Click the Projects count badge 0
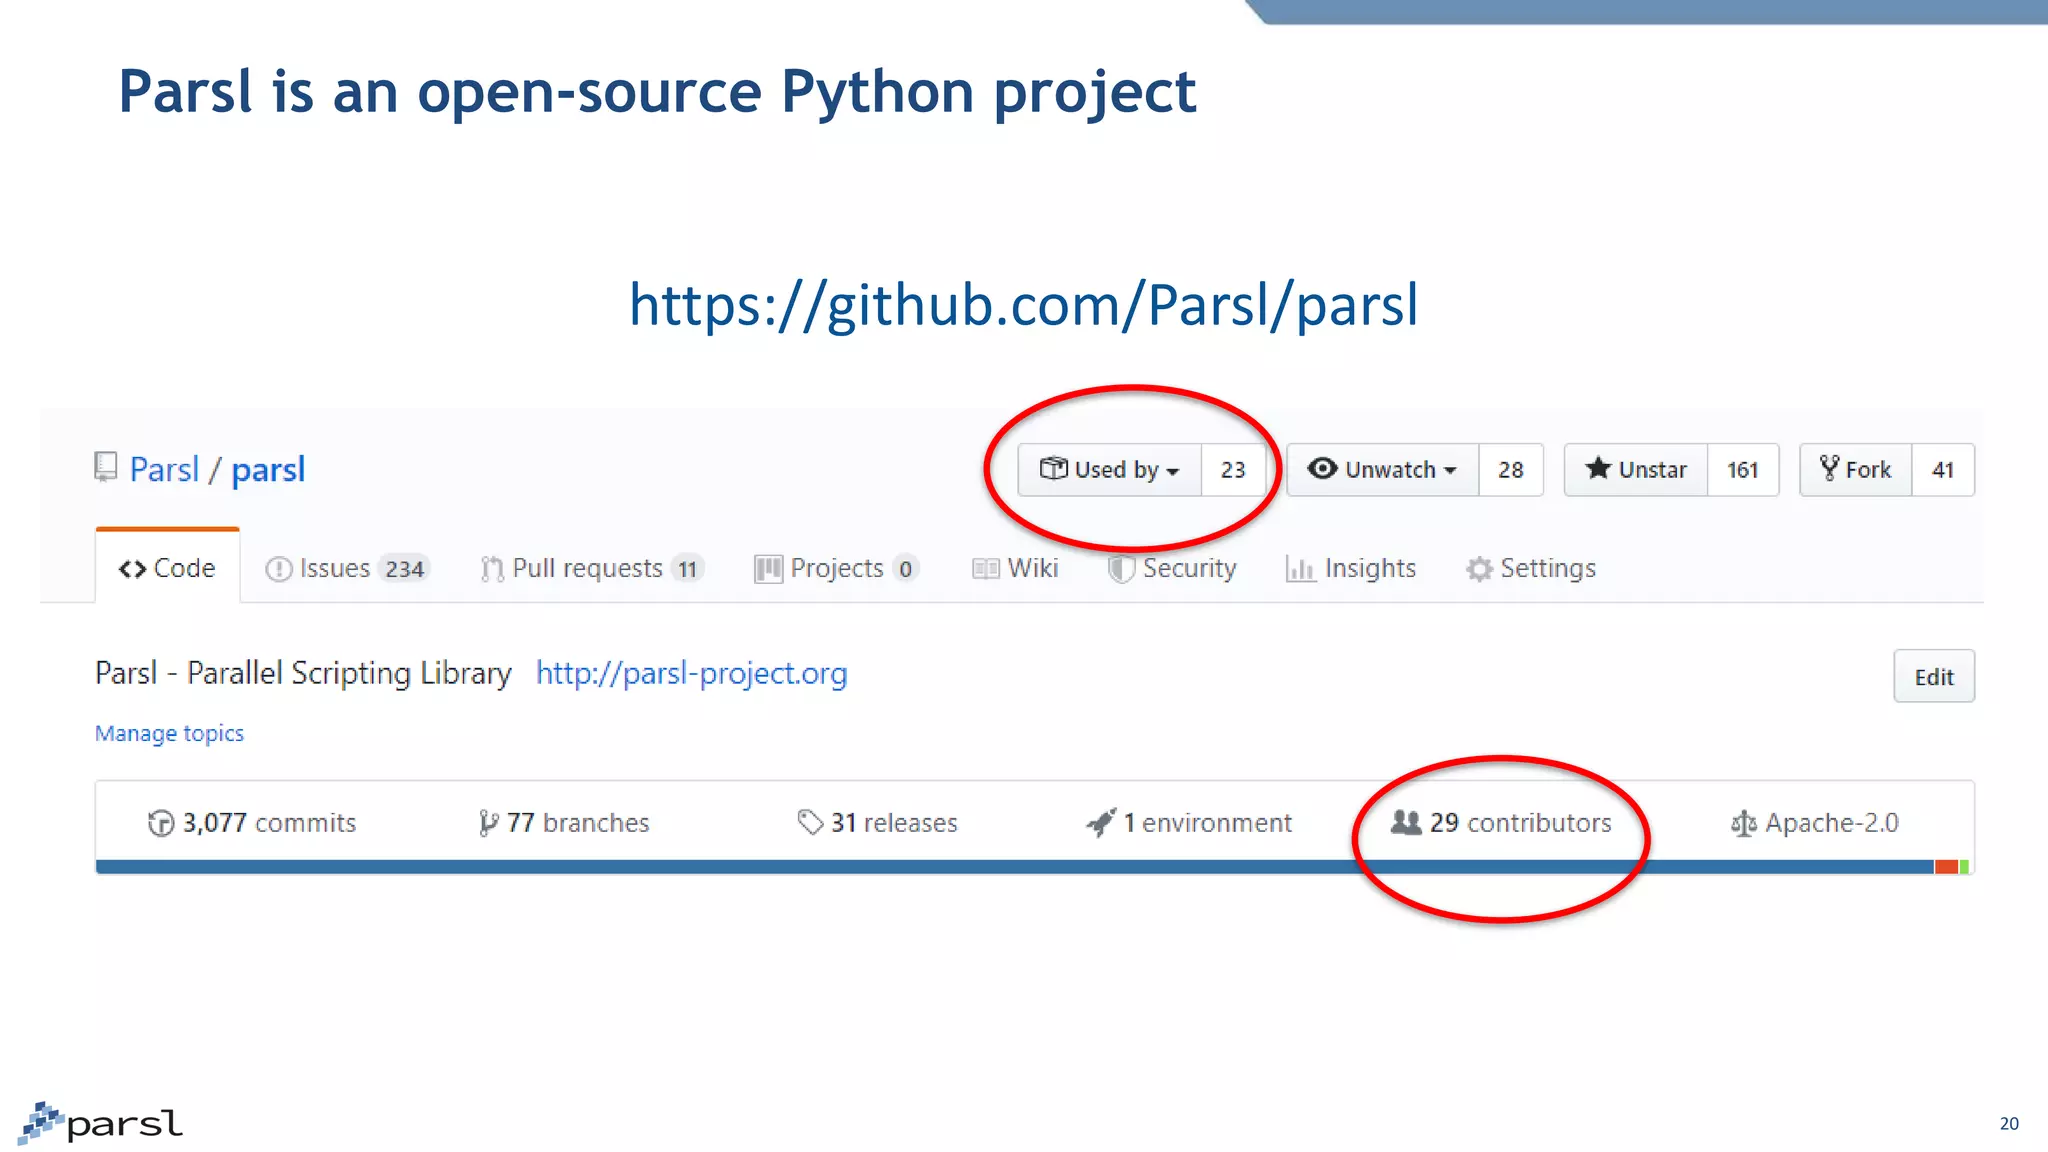The height and width of the screenshot is (1152, 2048). click(x=905, y=569)
